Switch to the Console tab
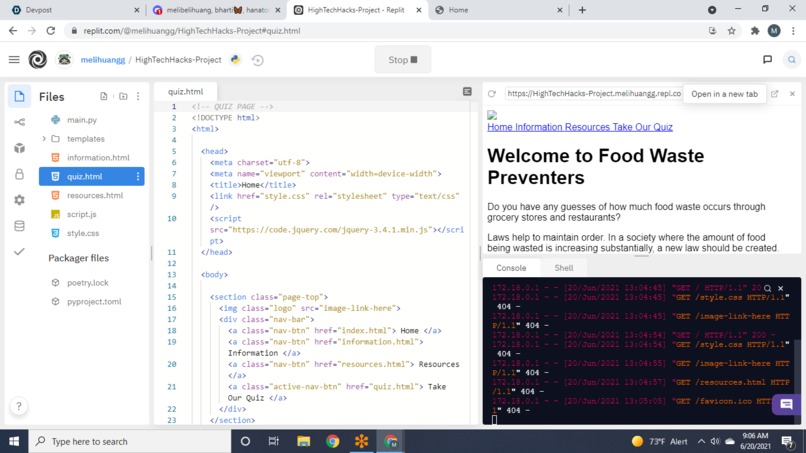This screenshot has width=806, height=453. 511,268
